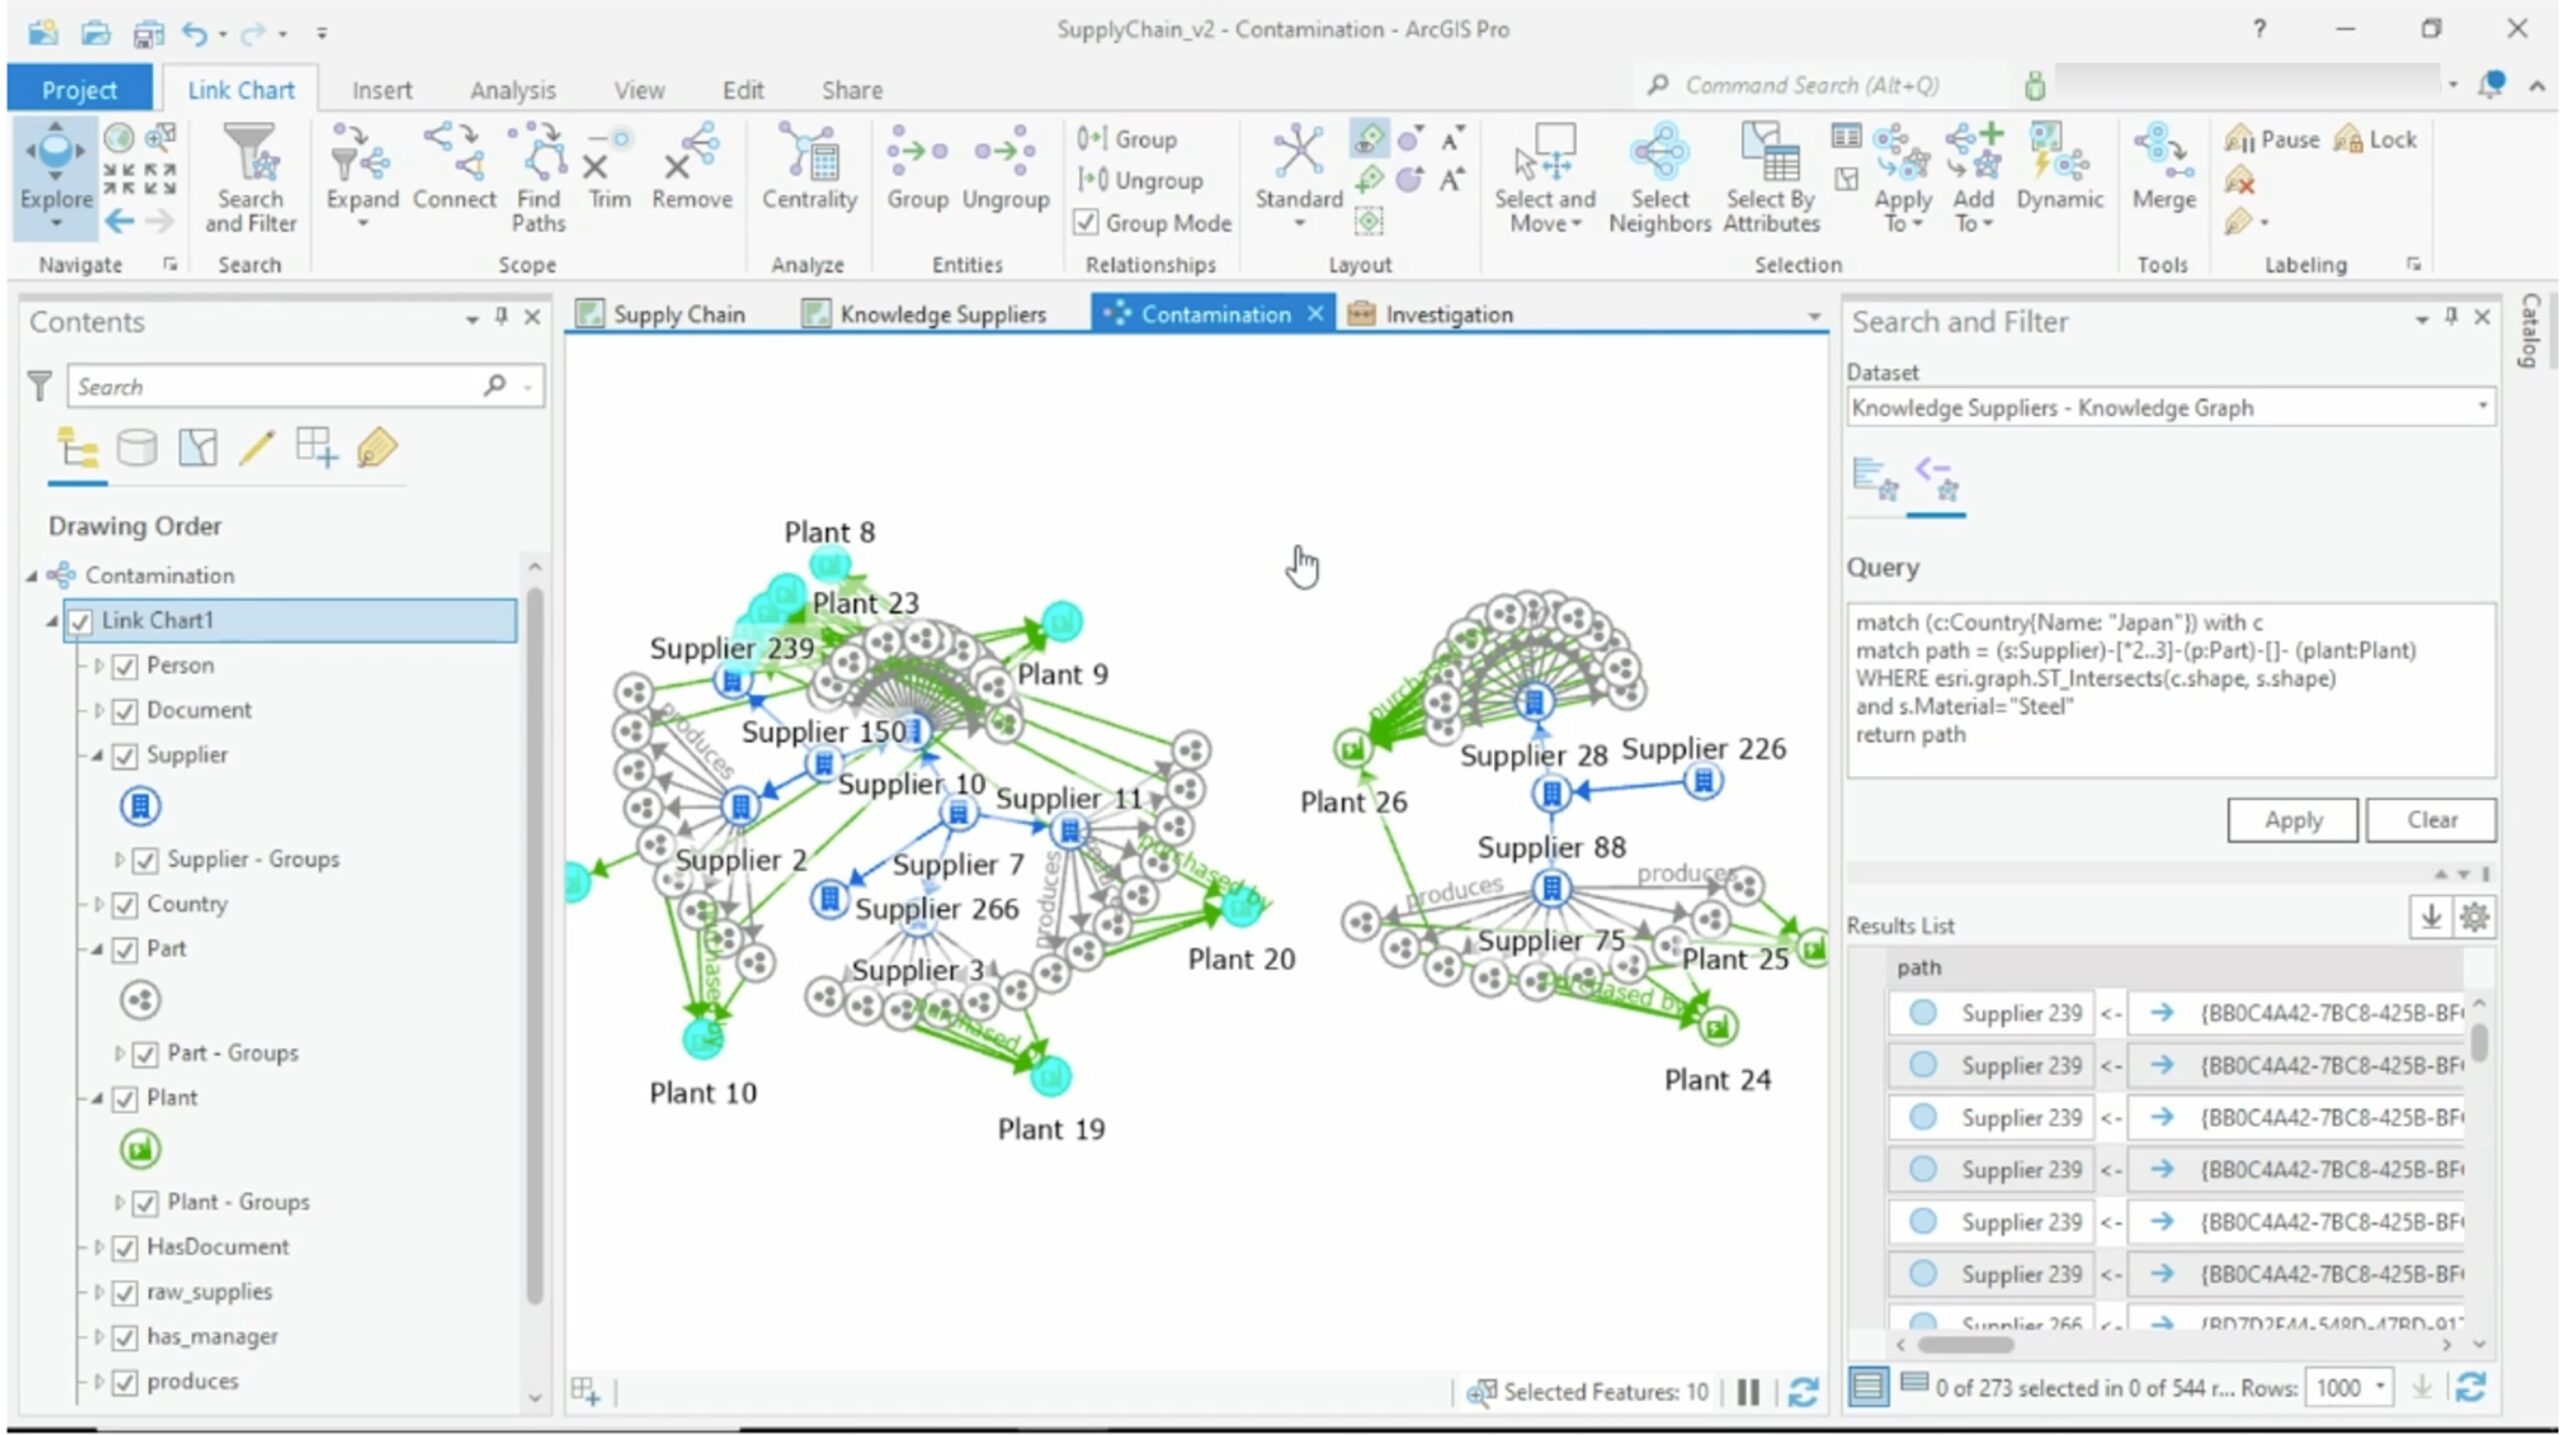Image resolution: width=2560 pixels, height=1435 pixels.
Task: Open the Supply Chain view tab
Action: coord(662,314)
